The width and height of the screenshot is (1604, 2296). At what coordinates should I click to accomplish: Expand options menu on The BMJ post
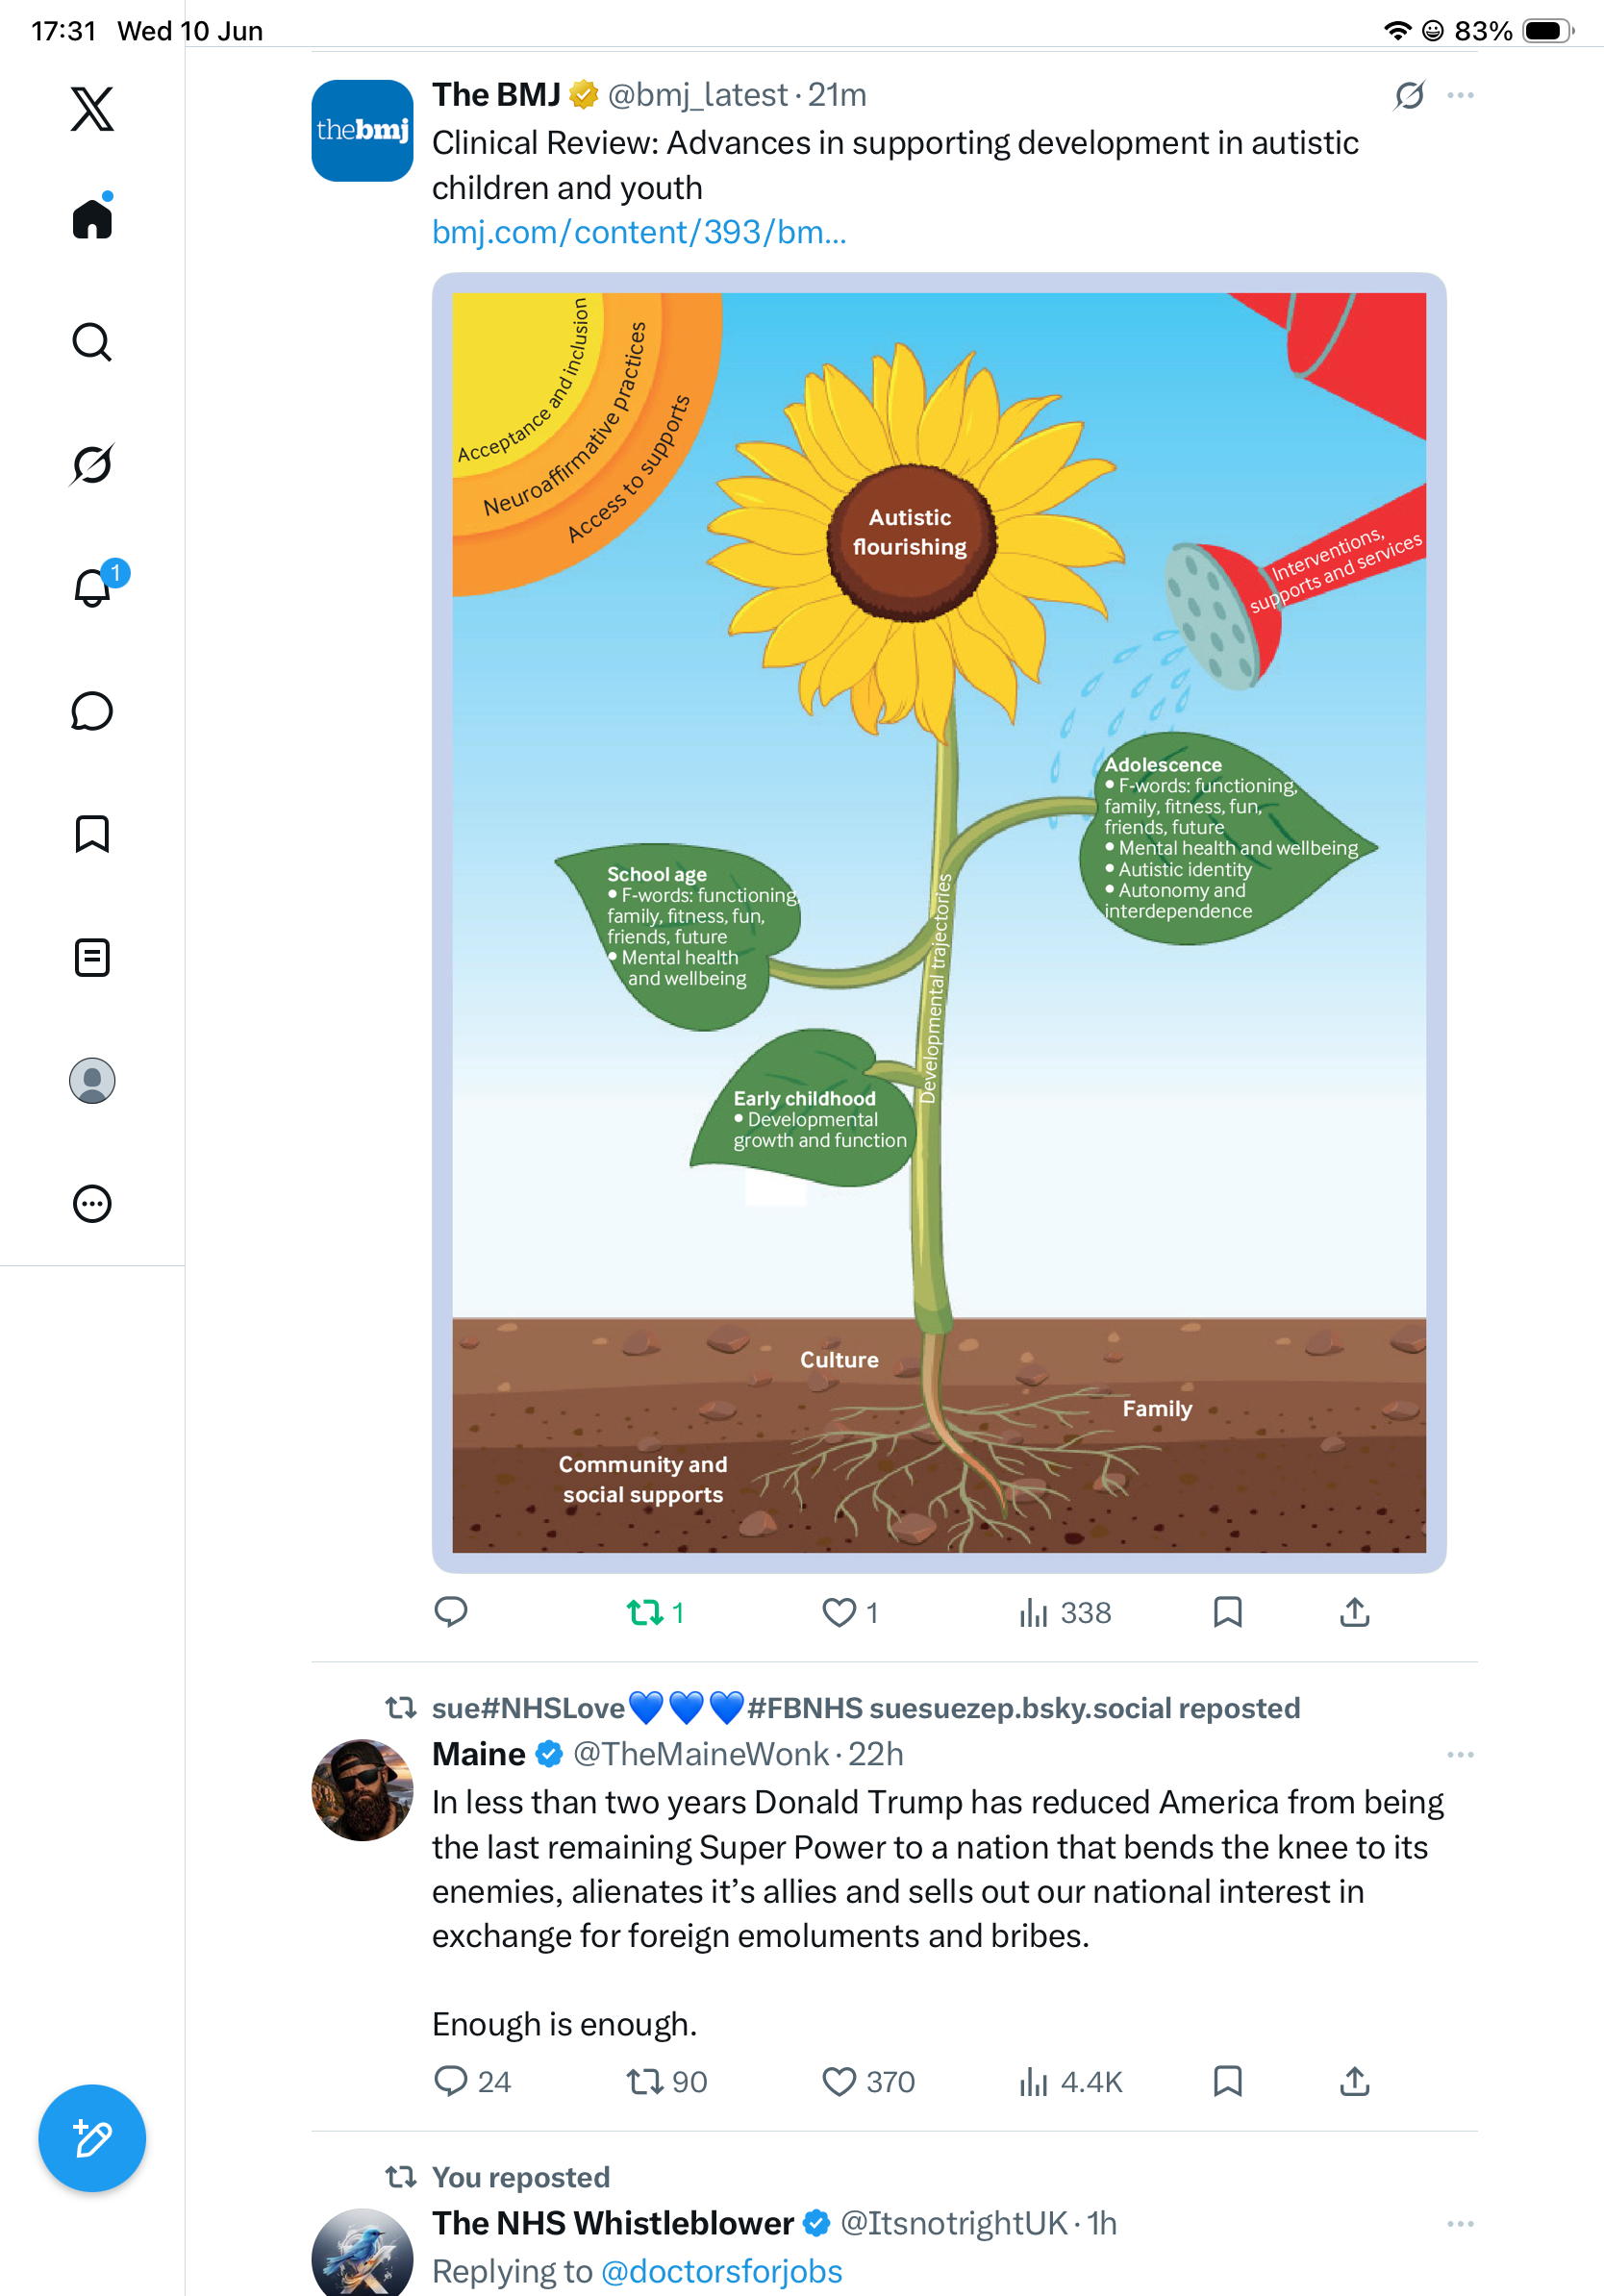(1460, 95)
